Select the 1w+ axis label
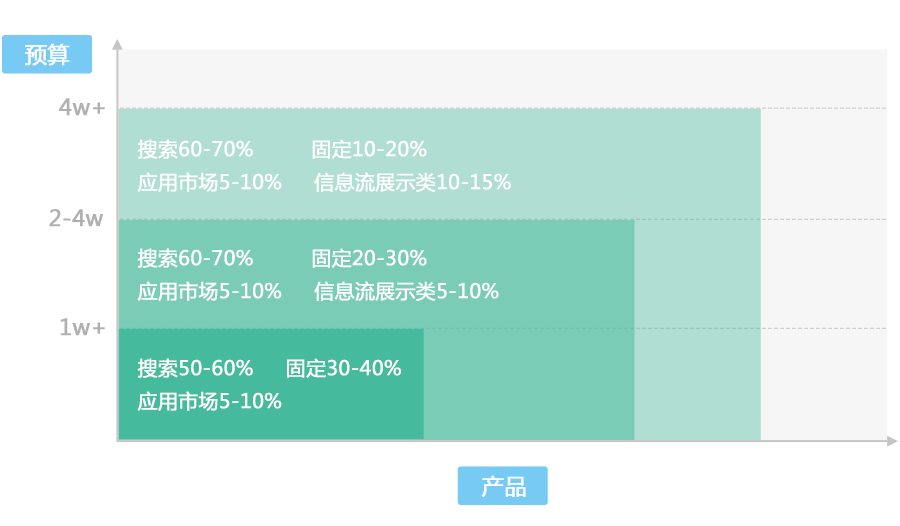900x526 pixels. click(83, 327)
